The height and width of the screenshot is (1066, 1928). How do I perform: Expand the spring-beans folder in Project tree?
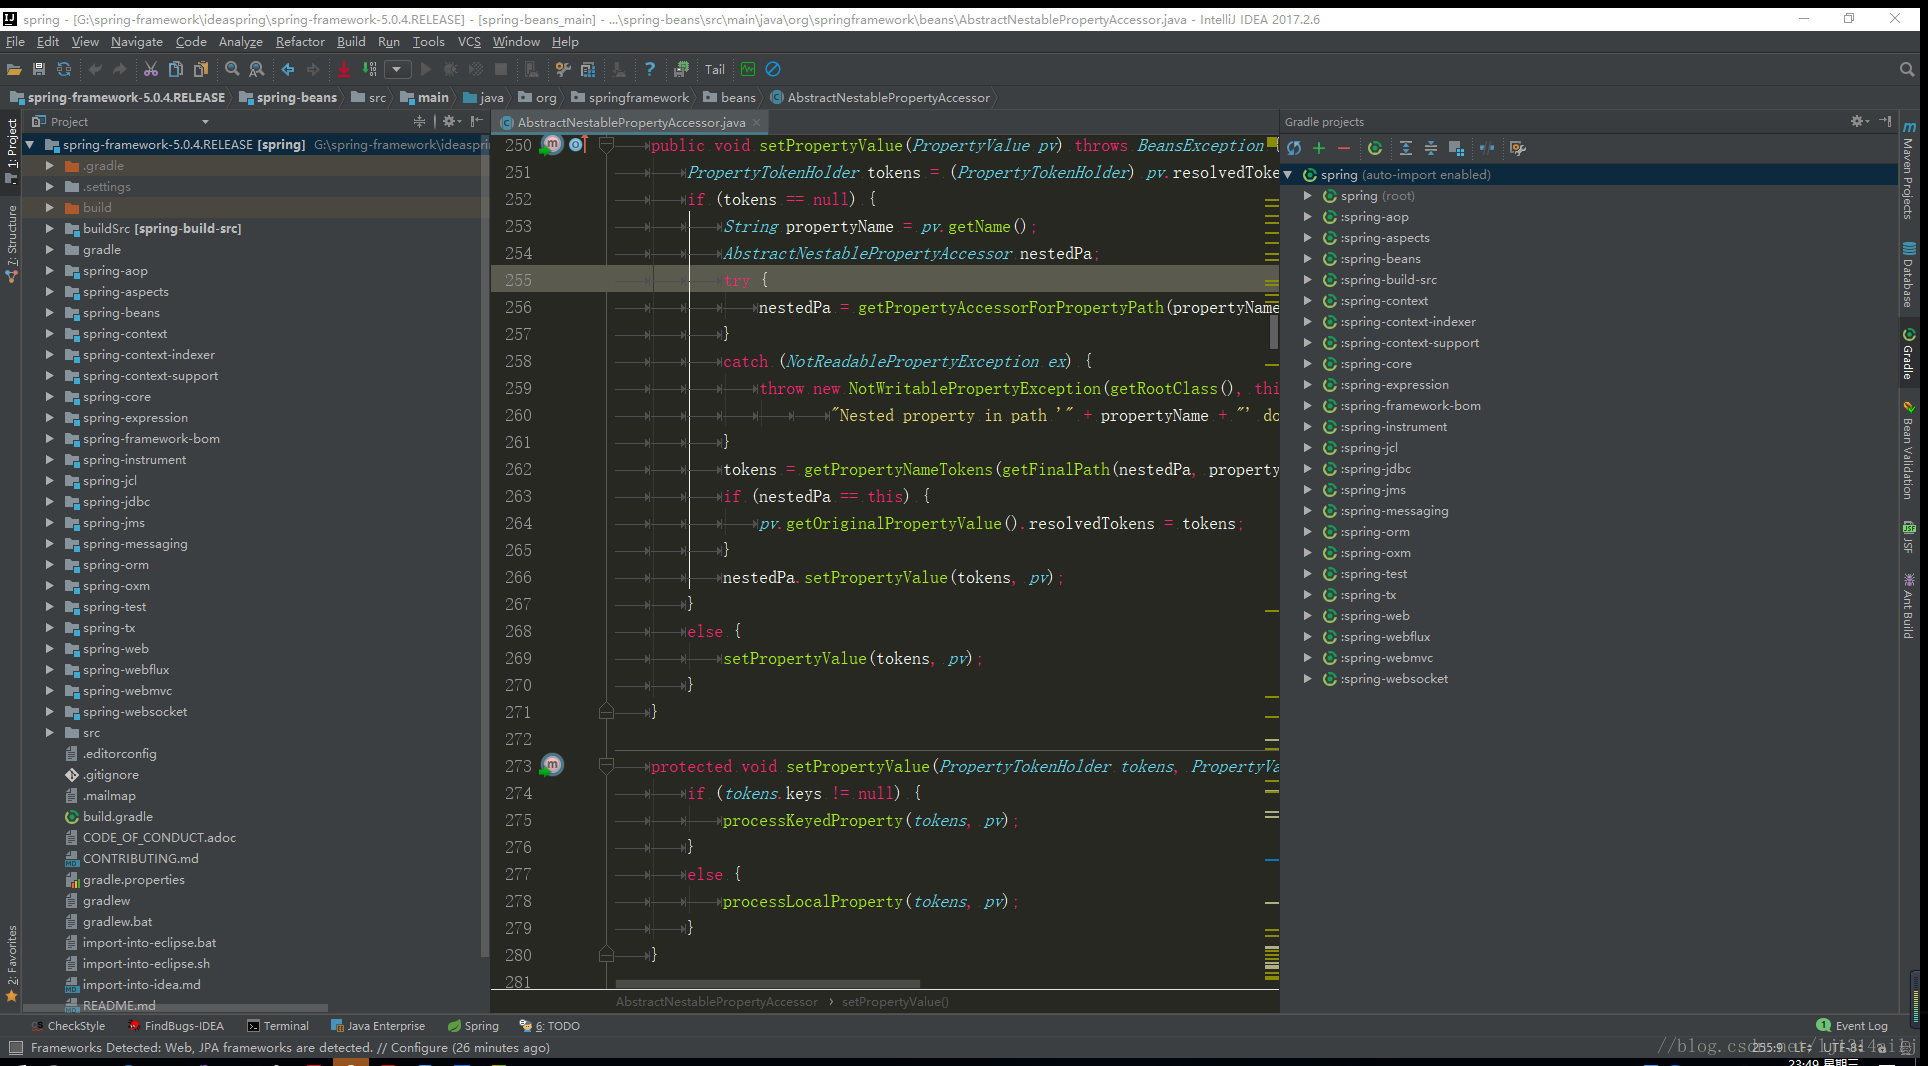pyautogui.click(x=49, y=313)
